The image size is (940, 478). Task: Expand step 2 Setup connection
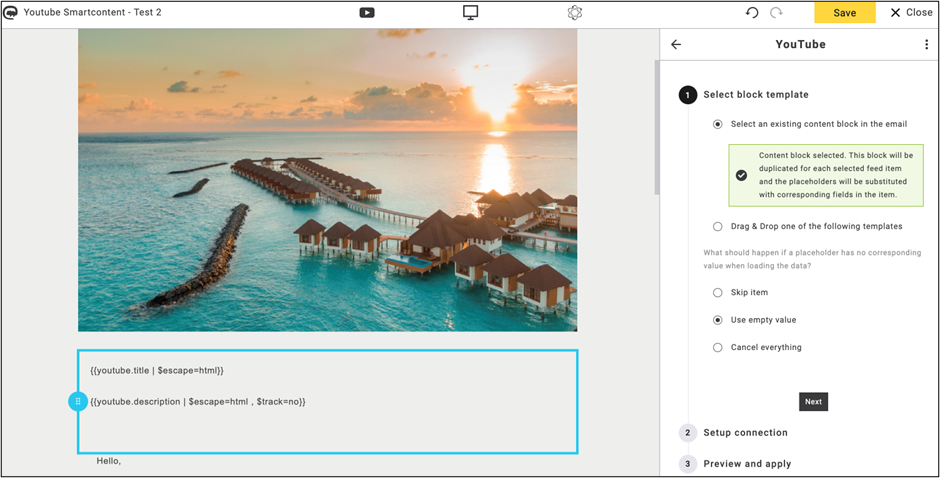[x=745, y=432]
